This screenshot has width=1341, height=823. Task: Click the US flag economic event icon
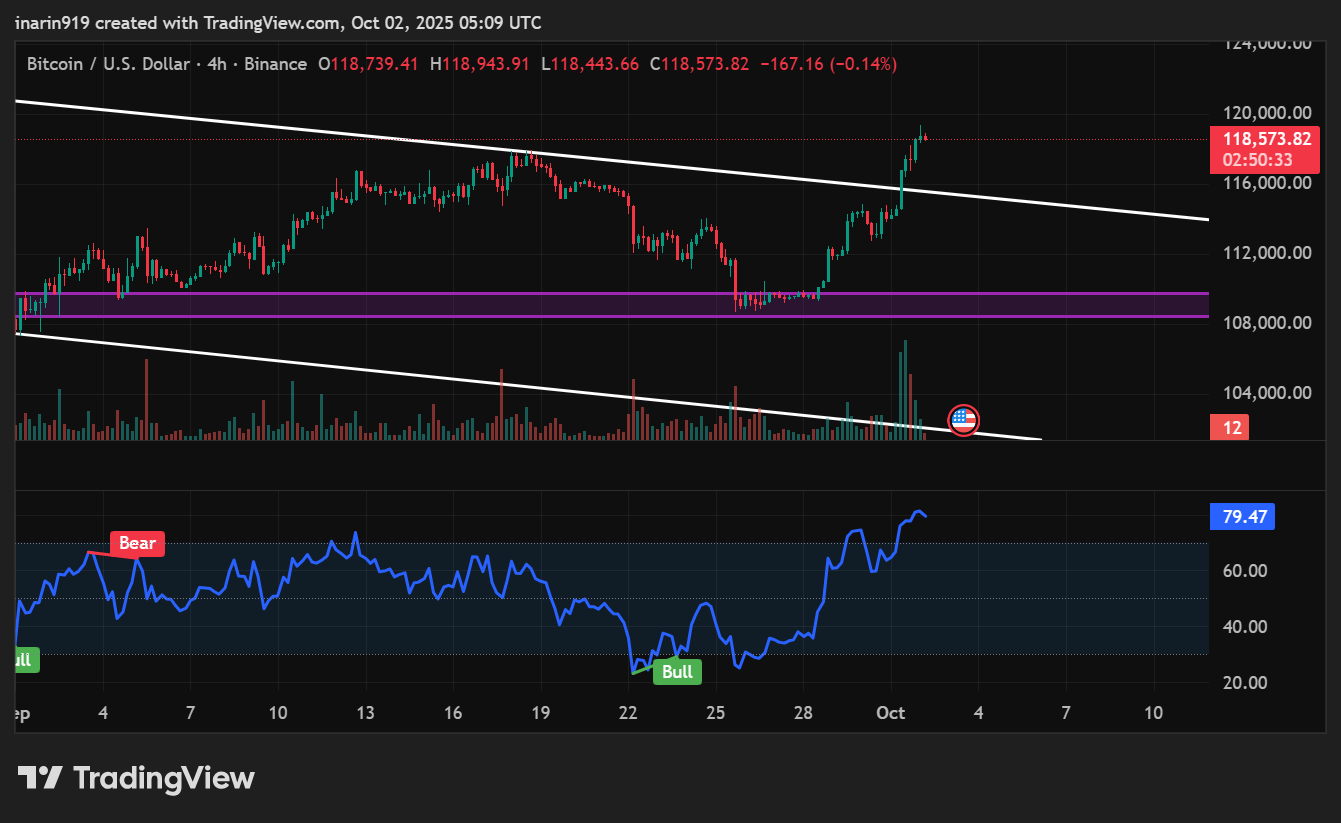pos(963,421)
